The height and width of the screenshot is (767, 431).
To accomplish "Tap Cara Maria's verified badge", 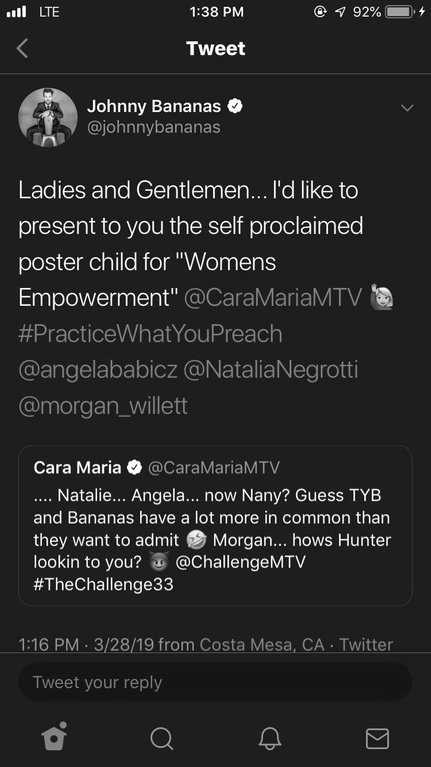I will 134,468.
